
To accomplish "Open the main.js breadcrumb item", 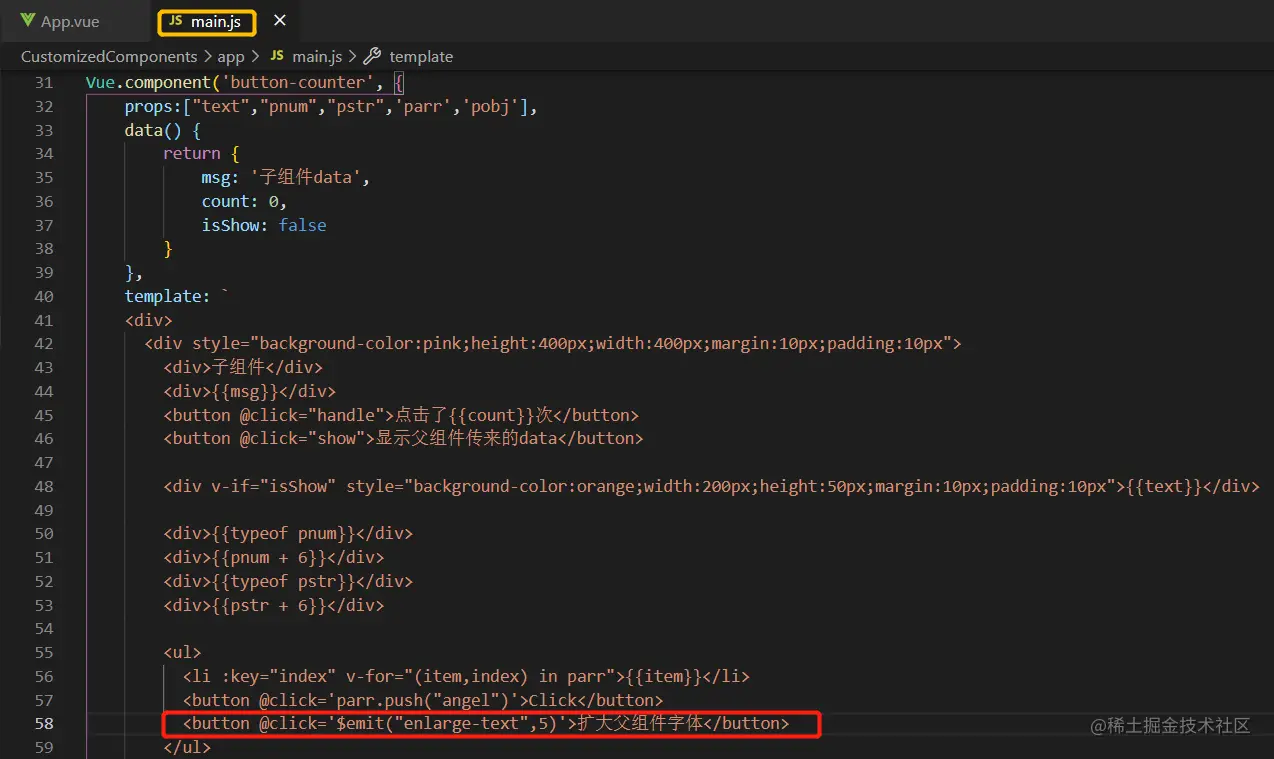I will tap(317, 57).
